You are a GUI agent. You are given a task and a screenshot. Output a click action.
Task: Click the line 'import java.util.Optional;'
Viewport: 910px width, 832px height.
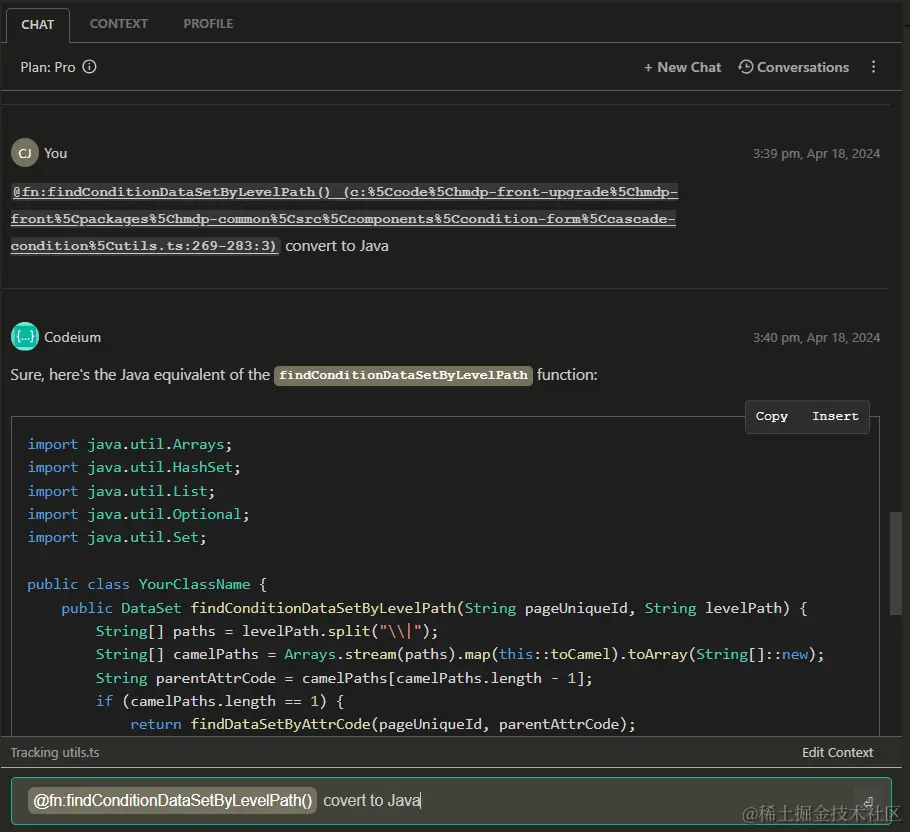(138, 515)
